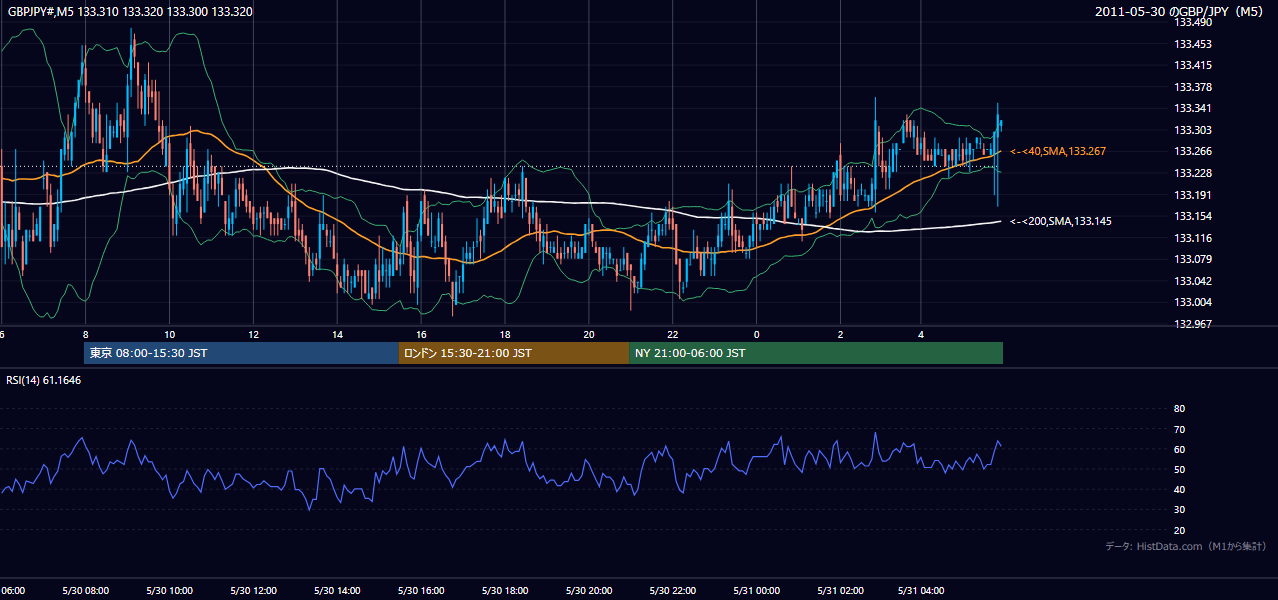
Task: Click price level 133.042 on the axis
Action: (1193, 281)
